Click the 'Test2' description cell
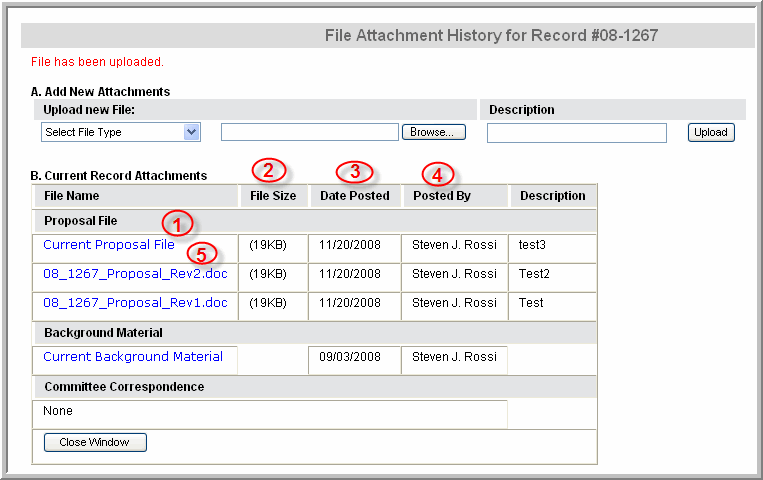This screenshot has width=763, height=480. click(x=552, y=277)
